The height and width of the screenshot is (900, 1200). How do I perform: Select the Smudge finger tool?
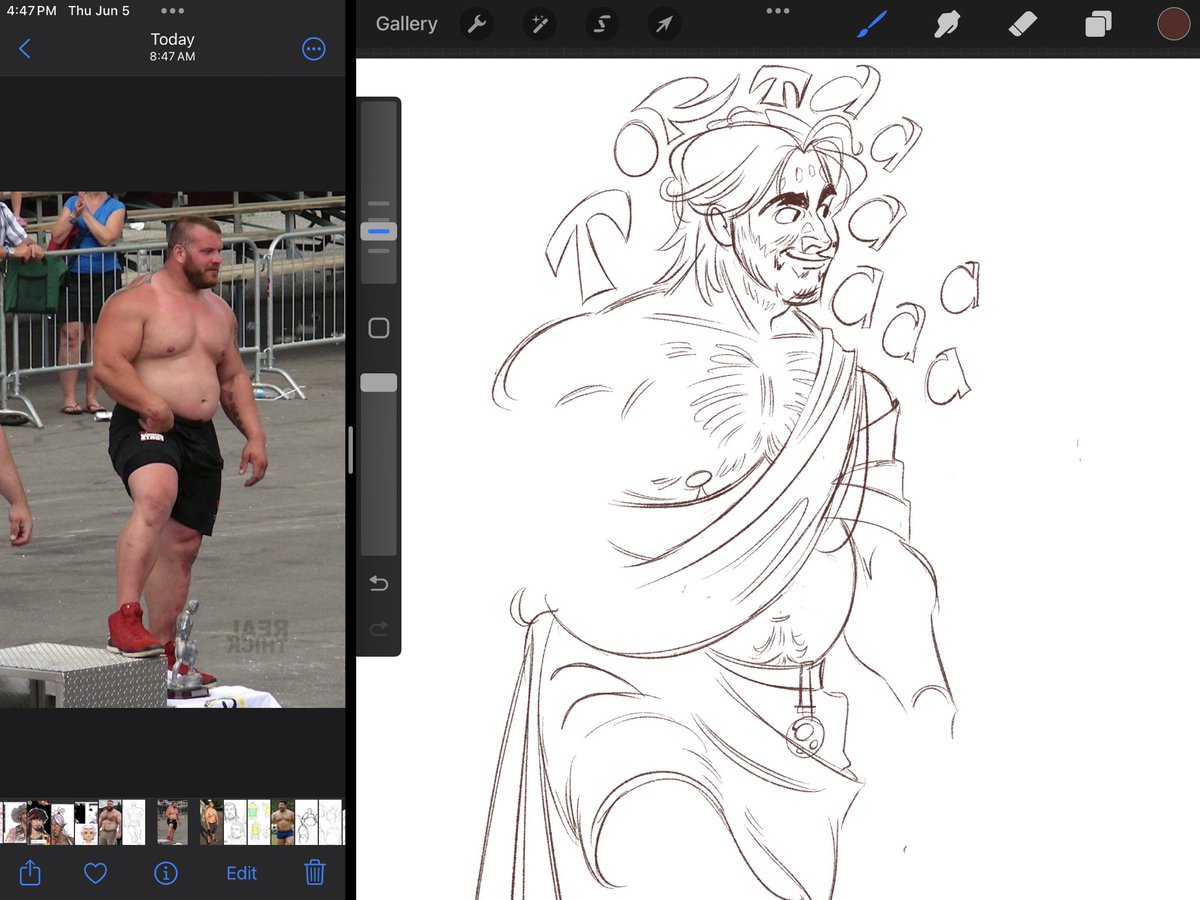946,24
